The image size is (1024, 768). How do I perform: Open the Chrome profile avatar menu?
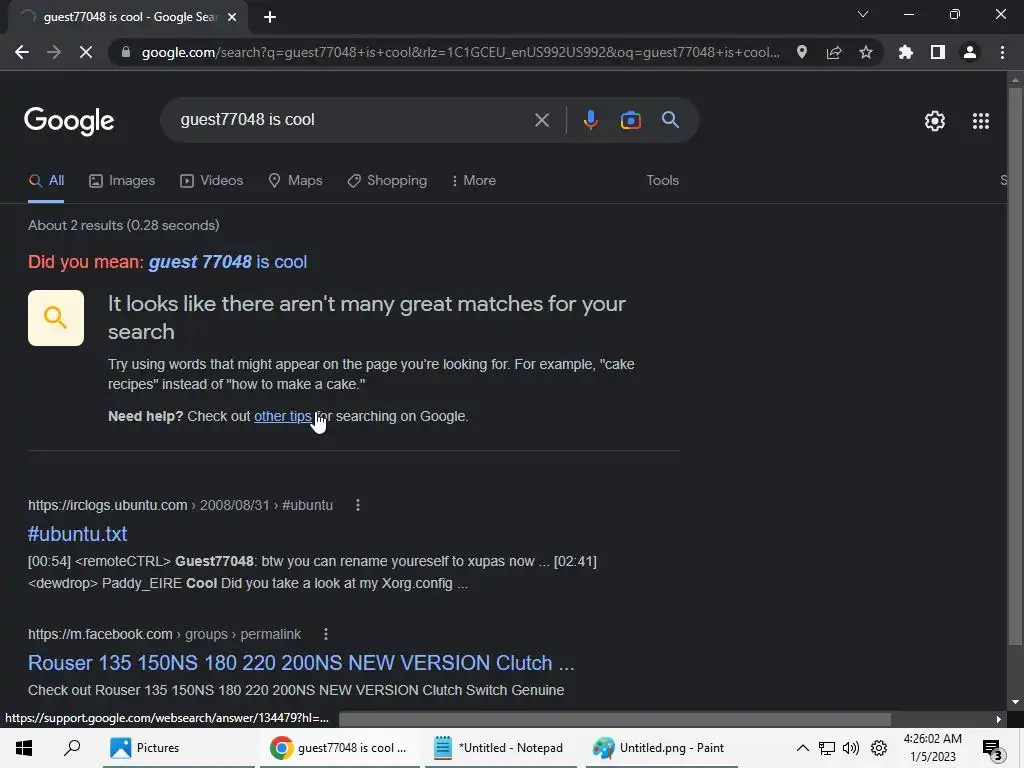click(970, 52)
